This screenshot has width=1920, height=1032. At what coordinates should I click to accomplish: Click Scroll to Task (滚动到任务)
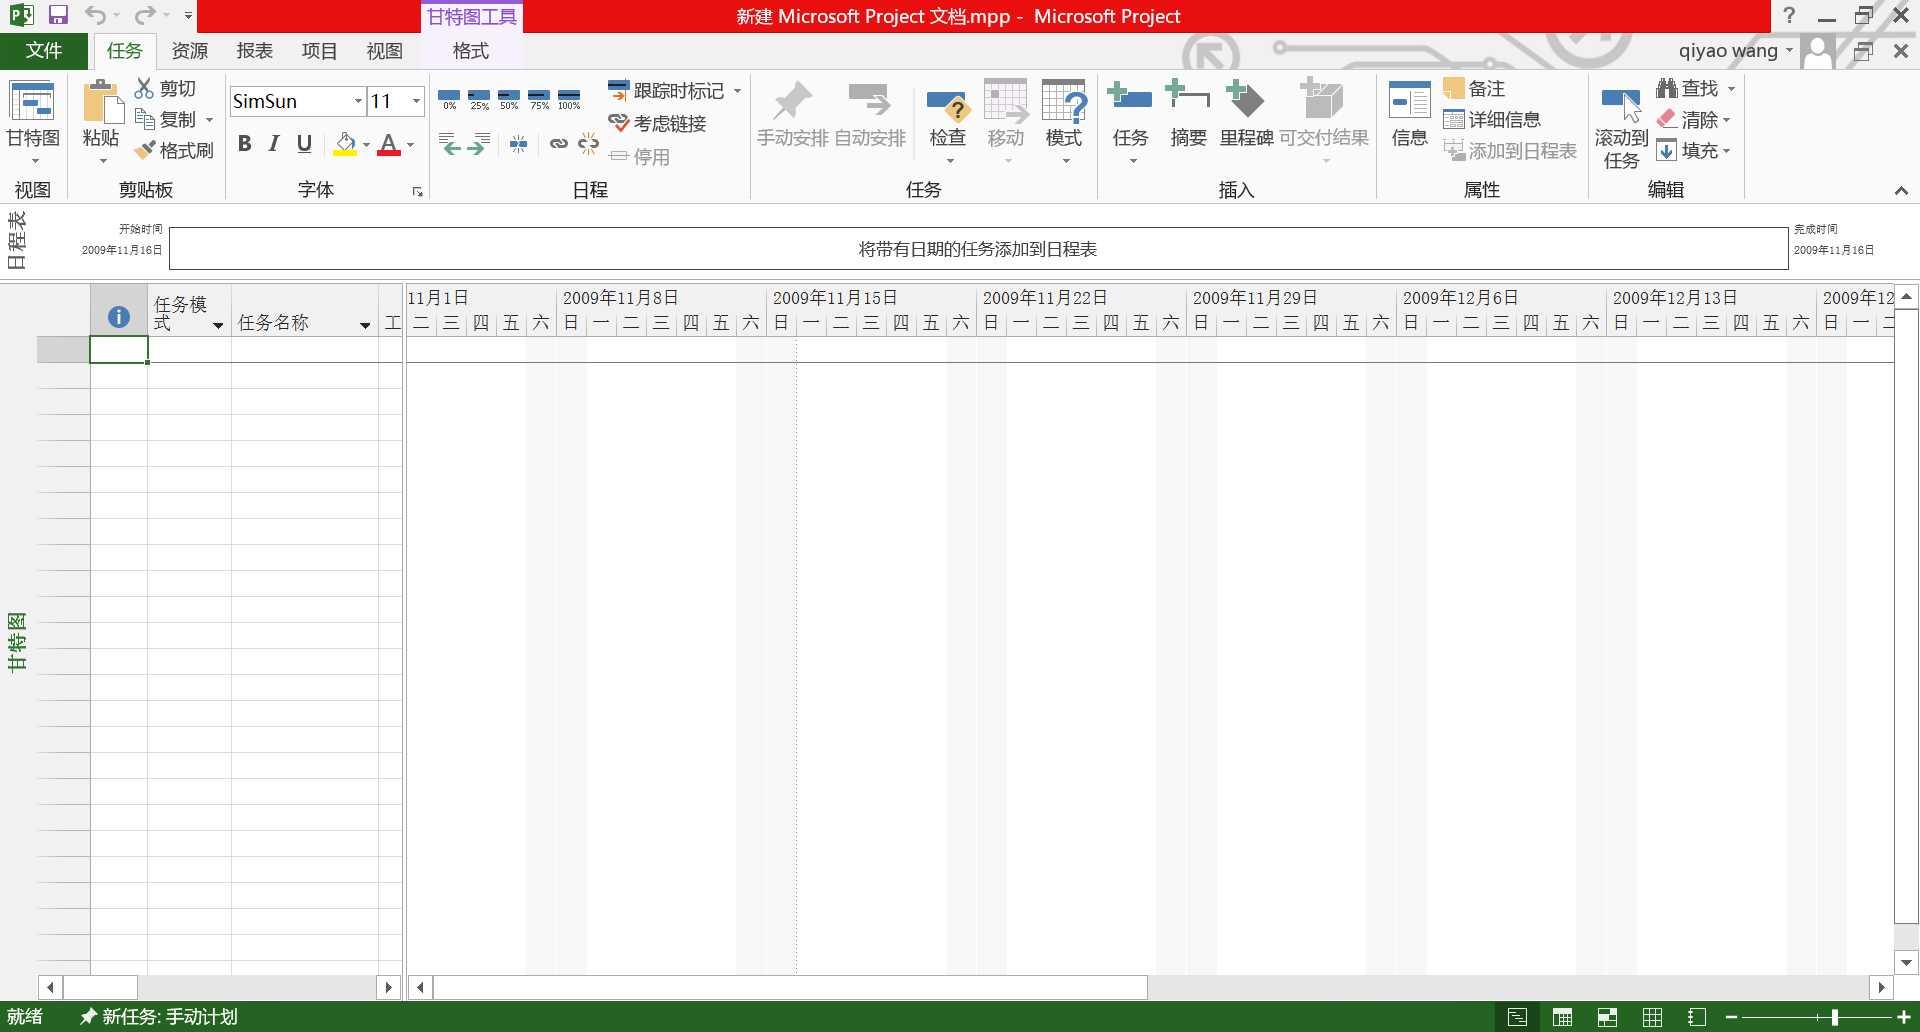coord(1621,126)
